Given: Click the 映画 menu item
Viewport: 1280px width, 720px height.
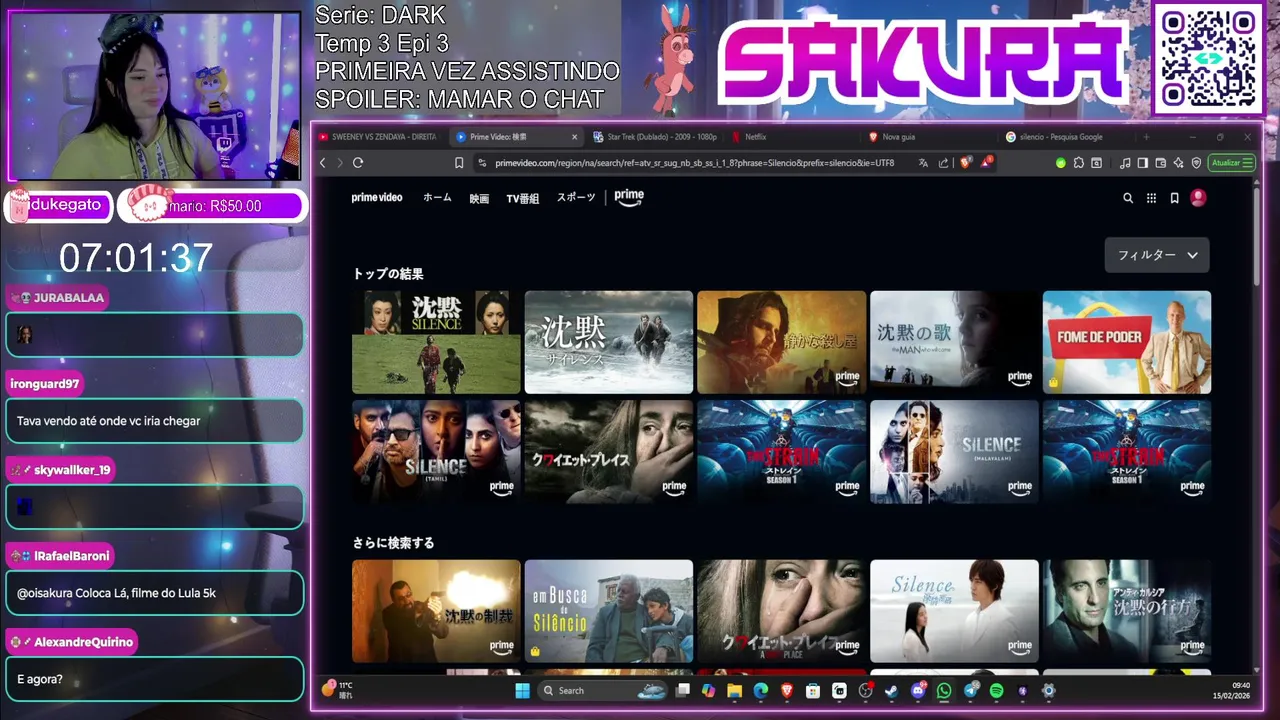Looking at the screenshot, I should click(x=479, y=198).
